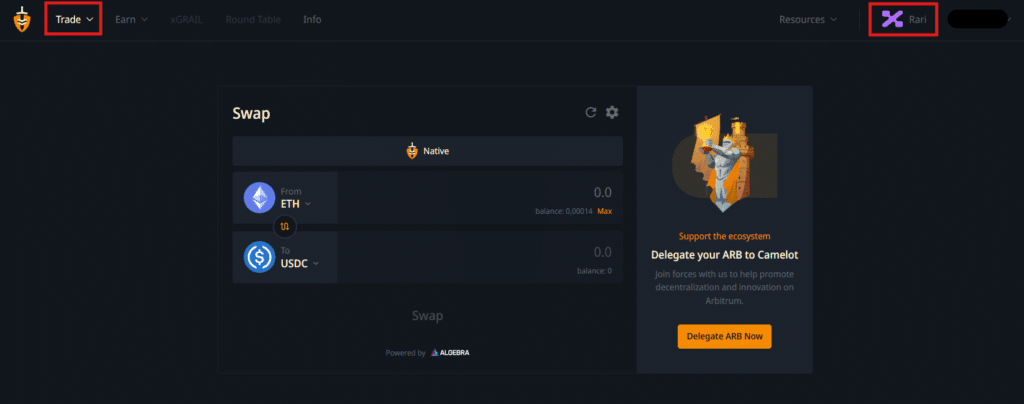
Task: Open the Resources dropdown
Action: tap(808, 20)
